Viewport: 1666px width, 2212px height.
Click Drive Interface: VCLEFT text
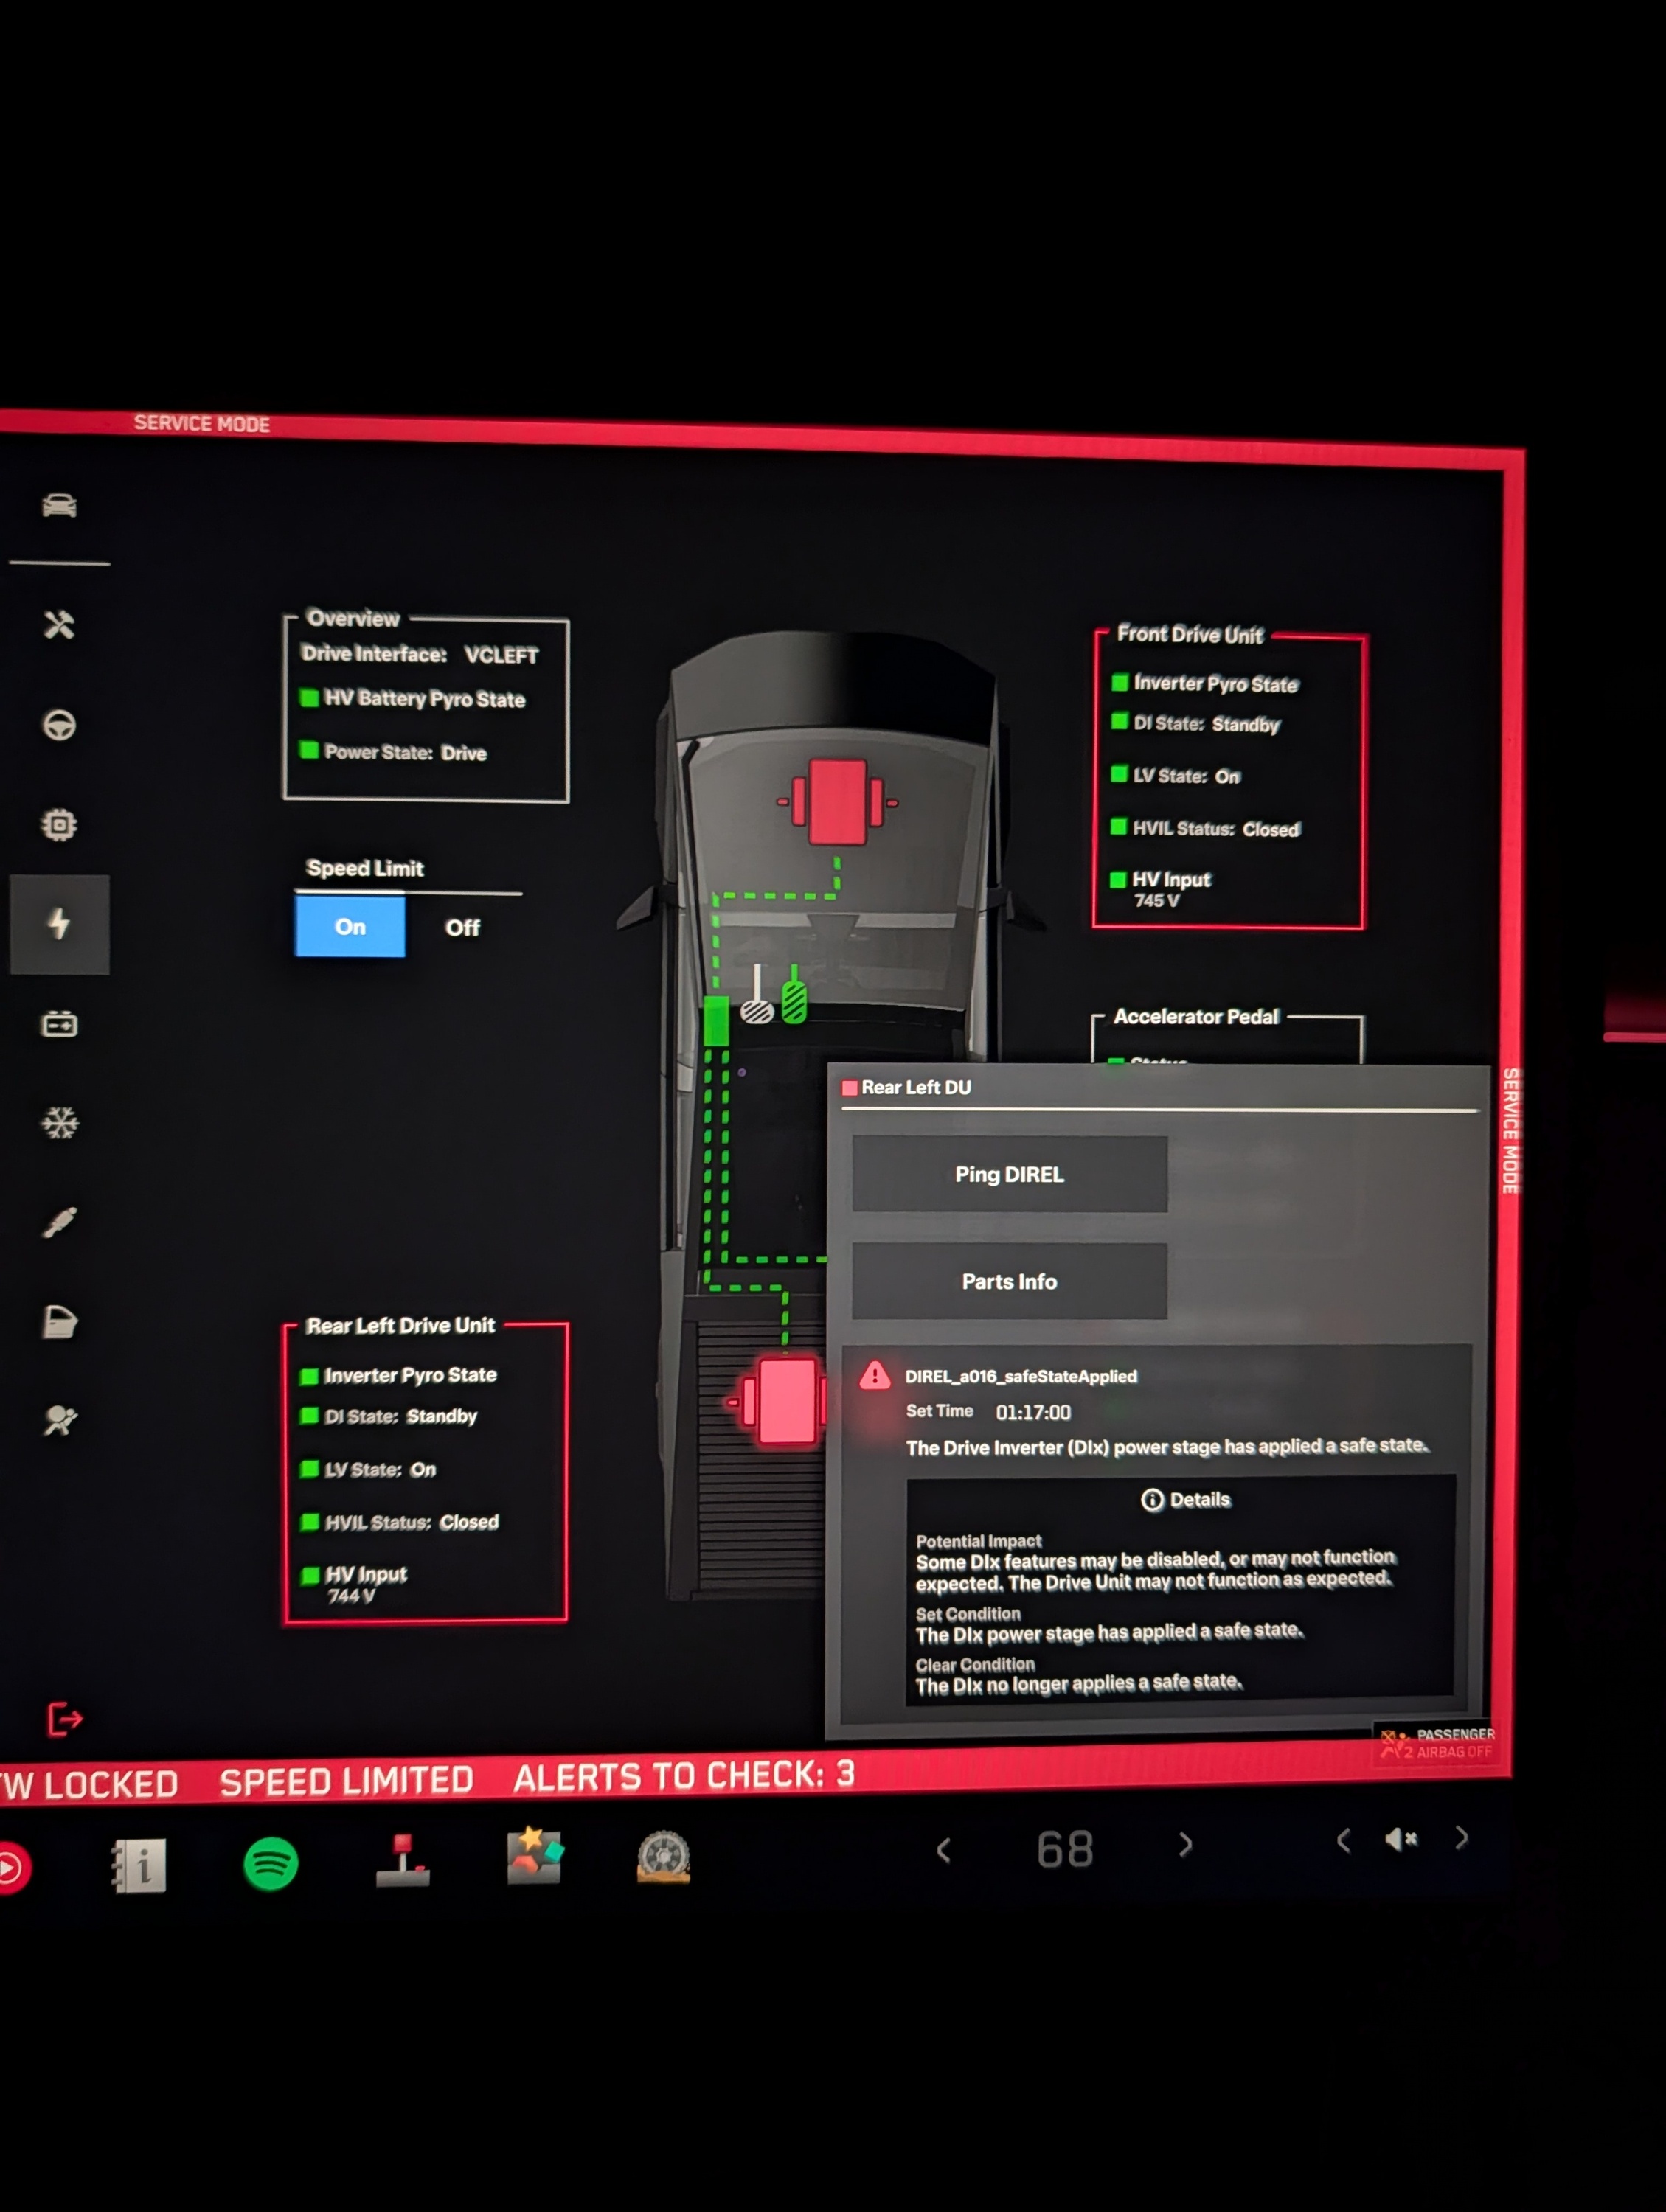point(420,654)
